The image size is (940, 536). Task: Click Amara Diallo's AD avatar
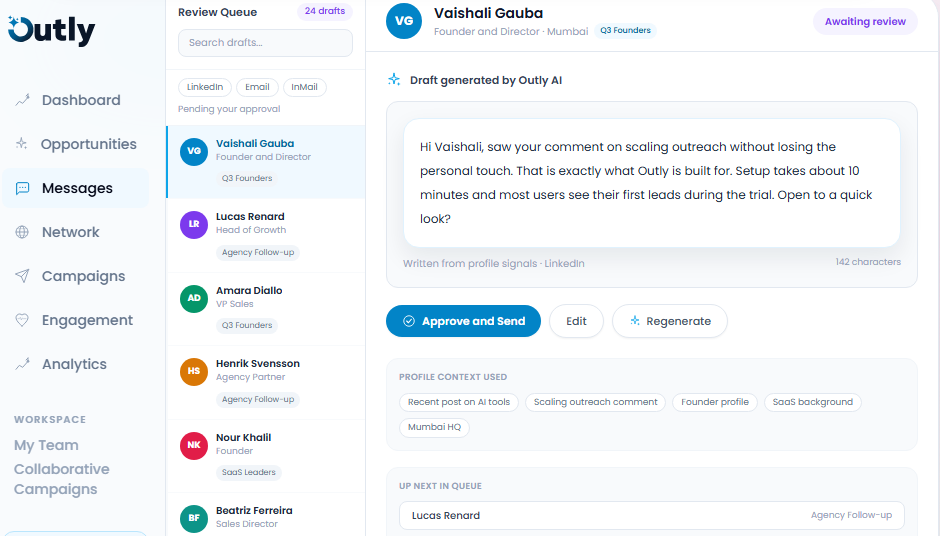tap(194, 298)
